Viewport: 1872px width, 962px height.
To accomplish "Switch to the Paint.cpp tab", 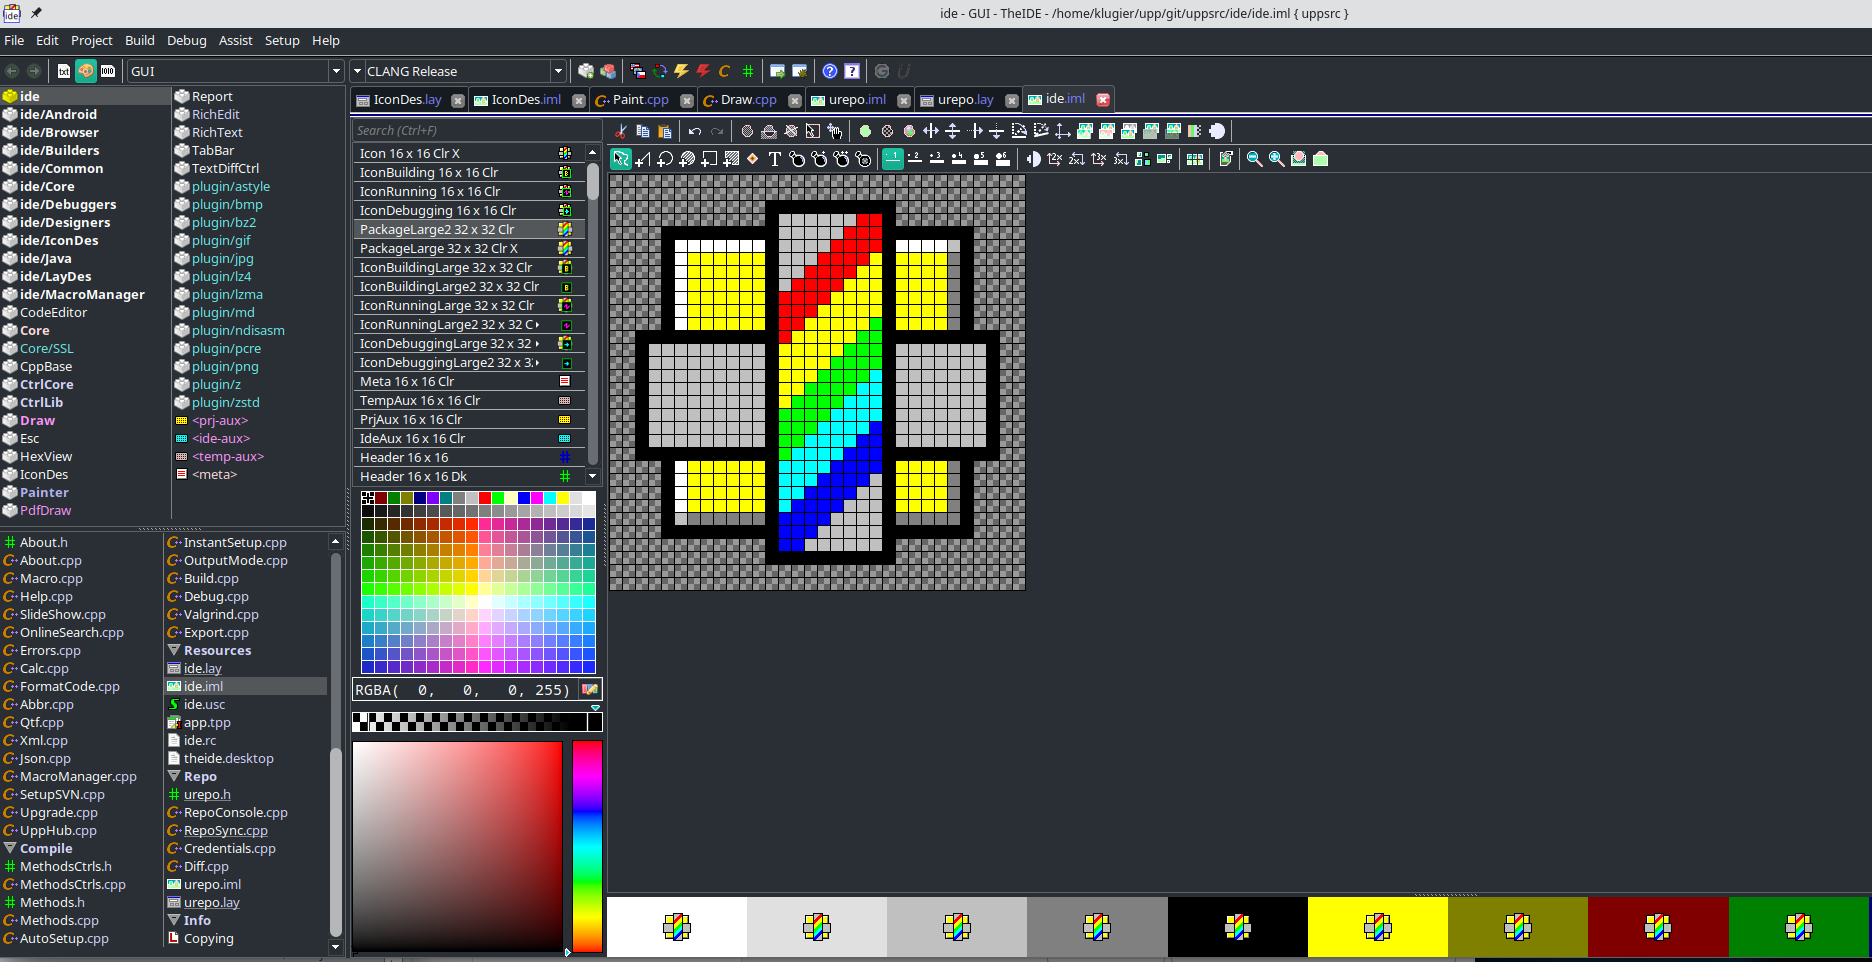I will 640,100.
